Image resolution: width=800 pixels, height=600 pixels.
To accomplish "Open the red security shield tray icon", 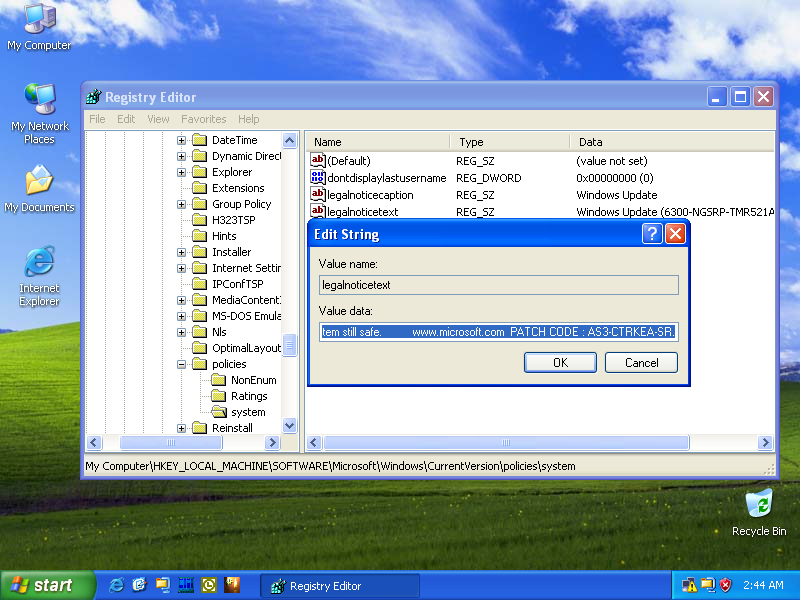I will click(x=725, y=585).
